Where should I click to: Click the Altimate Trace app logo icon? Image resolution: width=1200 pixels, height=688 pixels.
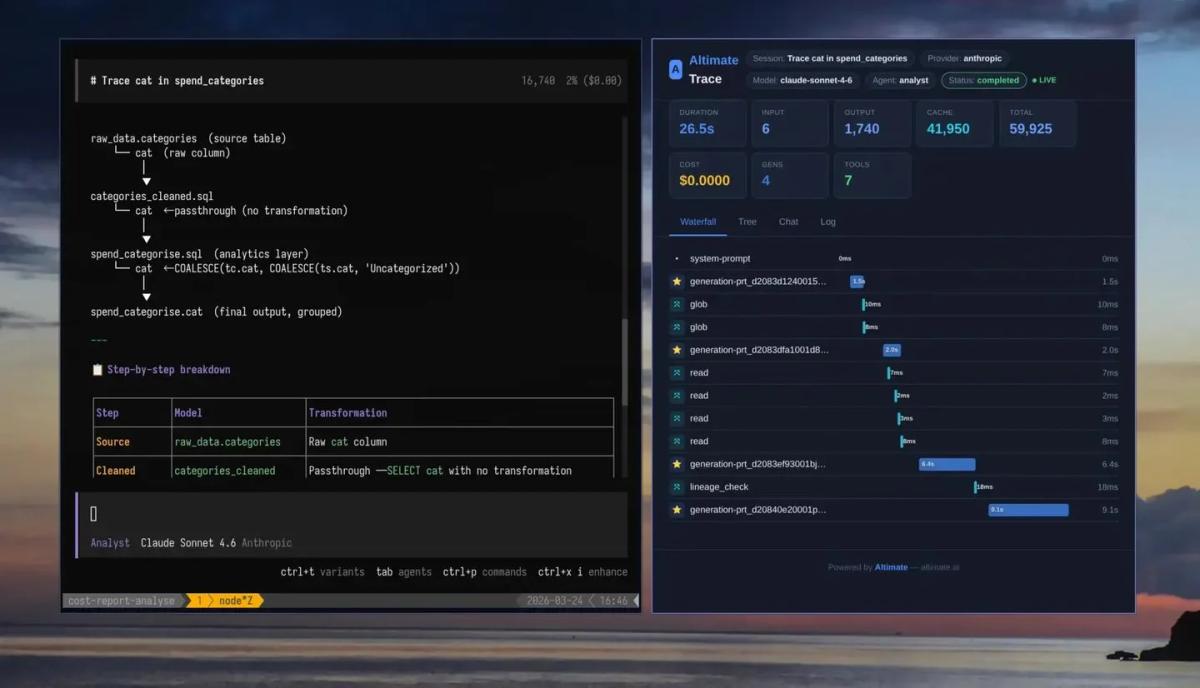677,68
